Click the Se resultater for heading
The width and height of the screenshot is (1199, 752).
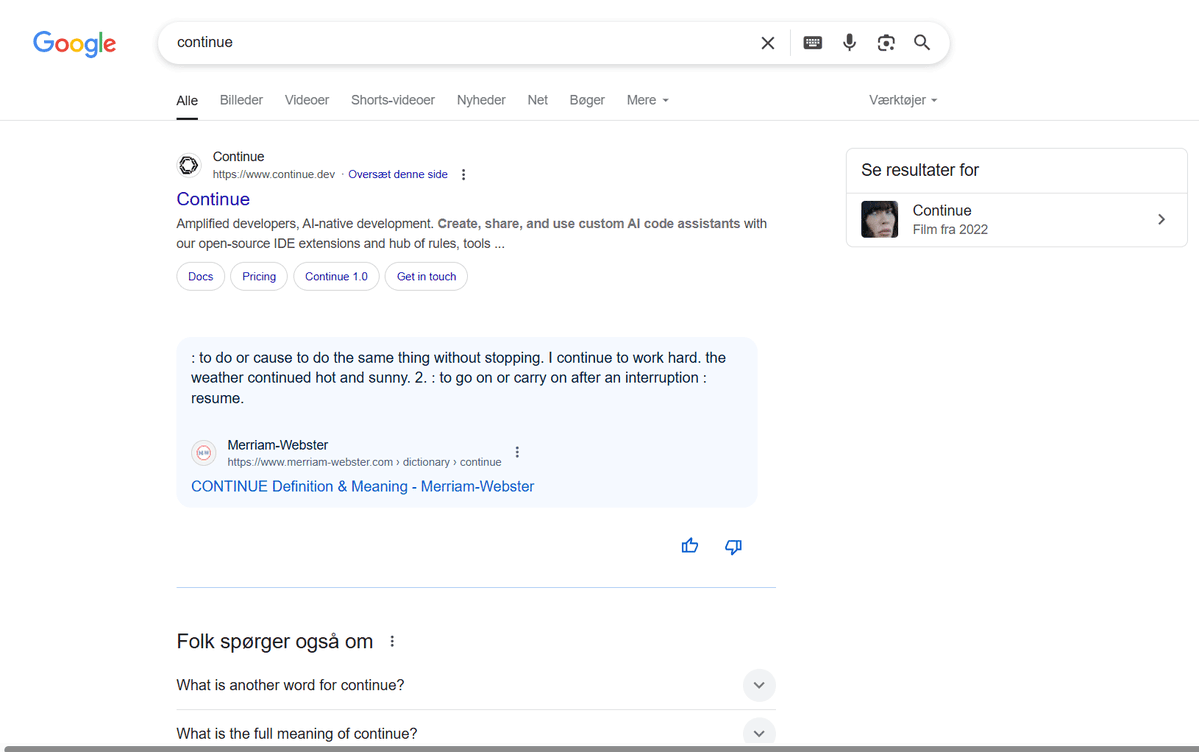pos(920,170)
